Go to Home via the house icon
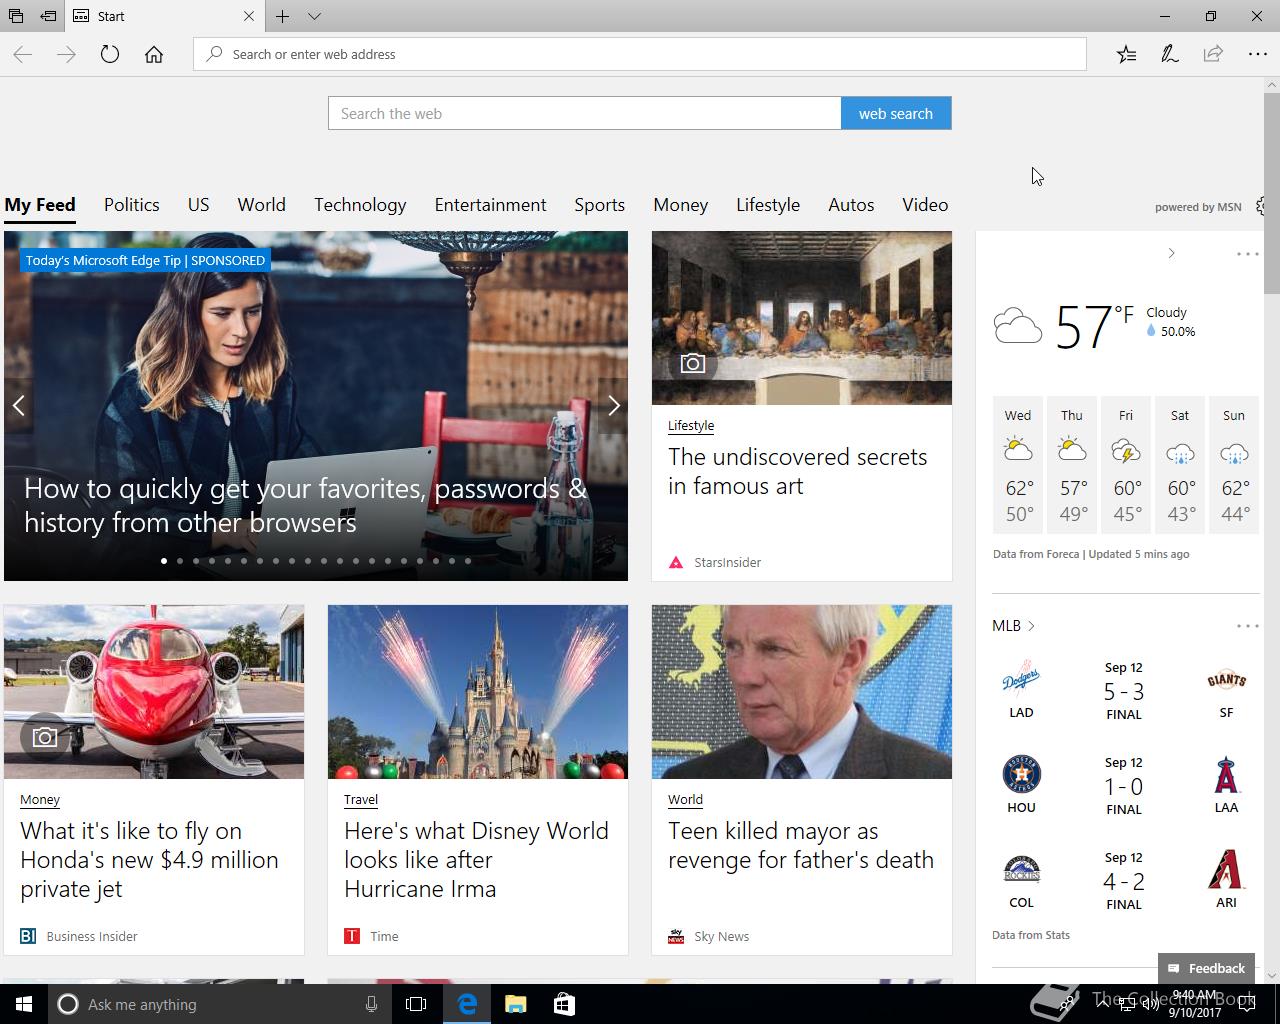 [154, 54]
